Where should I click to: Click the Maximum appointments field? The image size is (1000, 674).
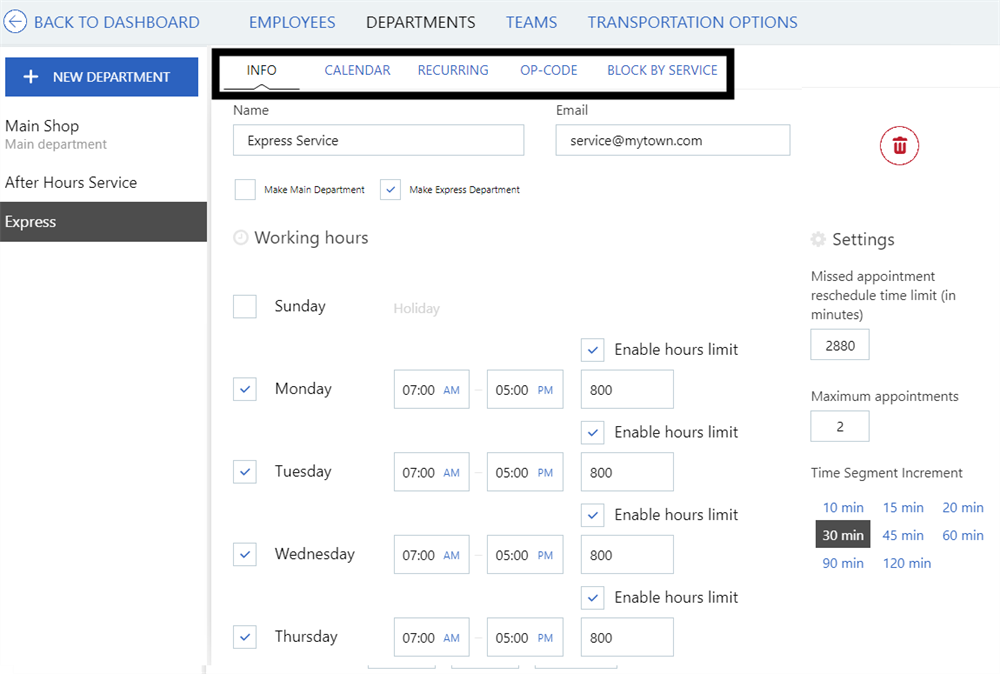(840, 426)
